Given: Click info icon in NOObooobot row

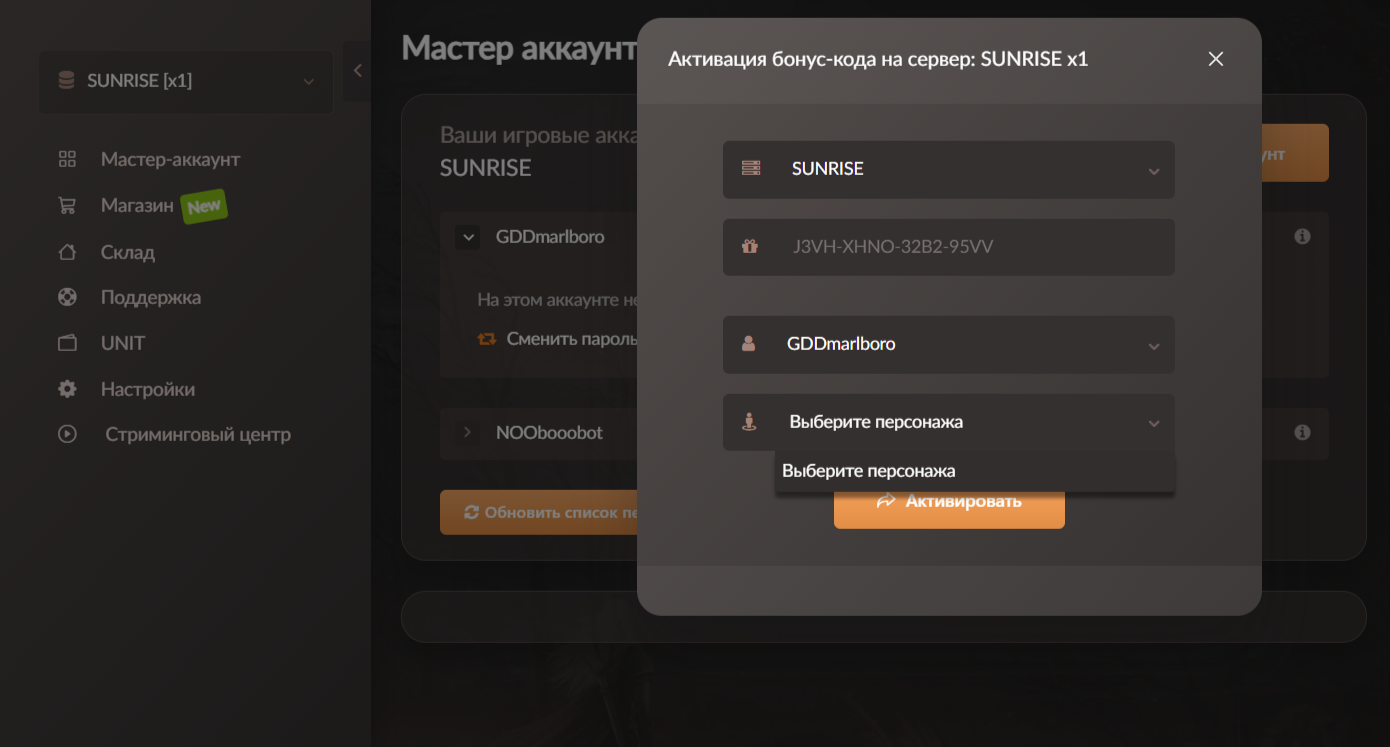Looking at the screenshot, I should click(1302, 433).
